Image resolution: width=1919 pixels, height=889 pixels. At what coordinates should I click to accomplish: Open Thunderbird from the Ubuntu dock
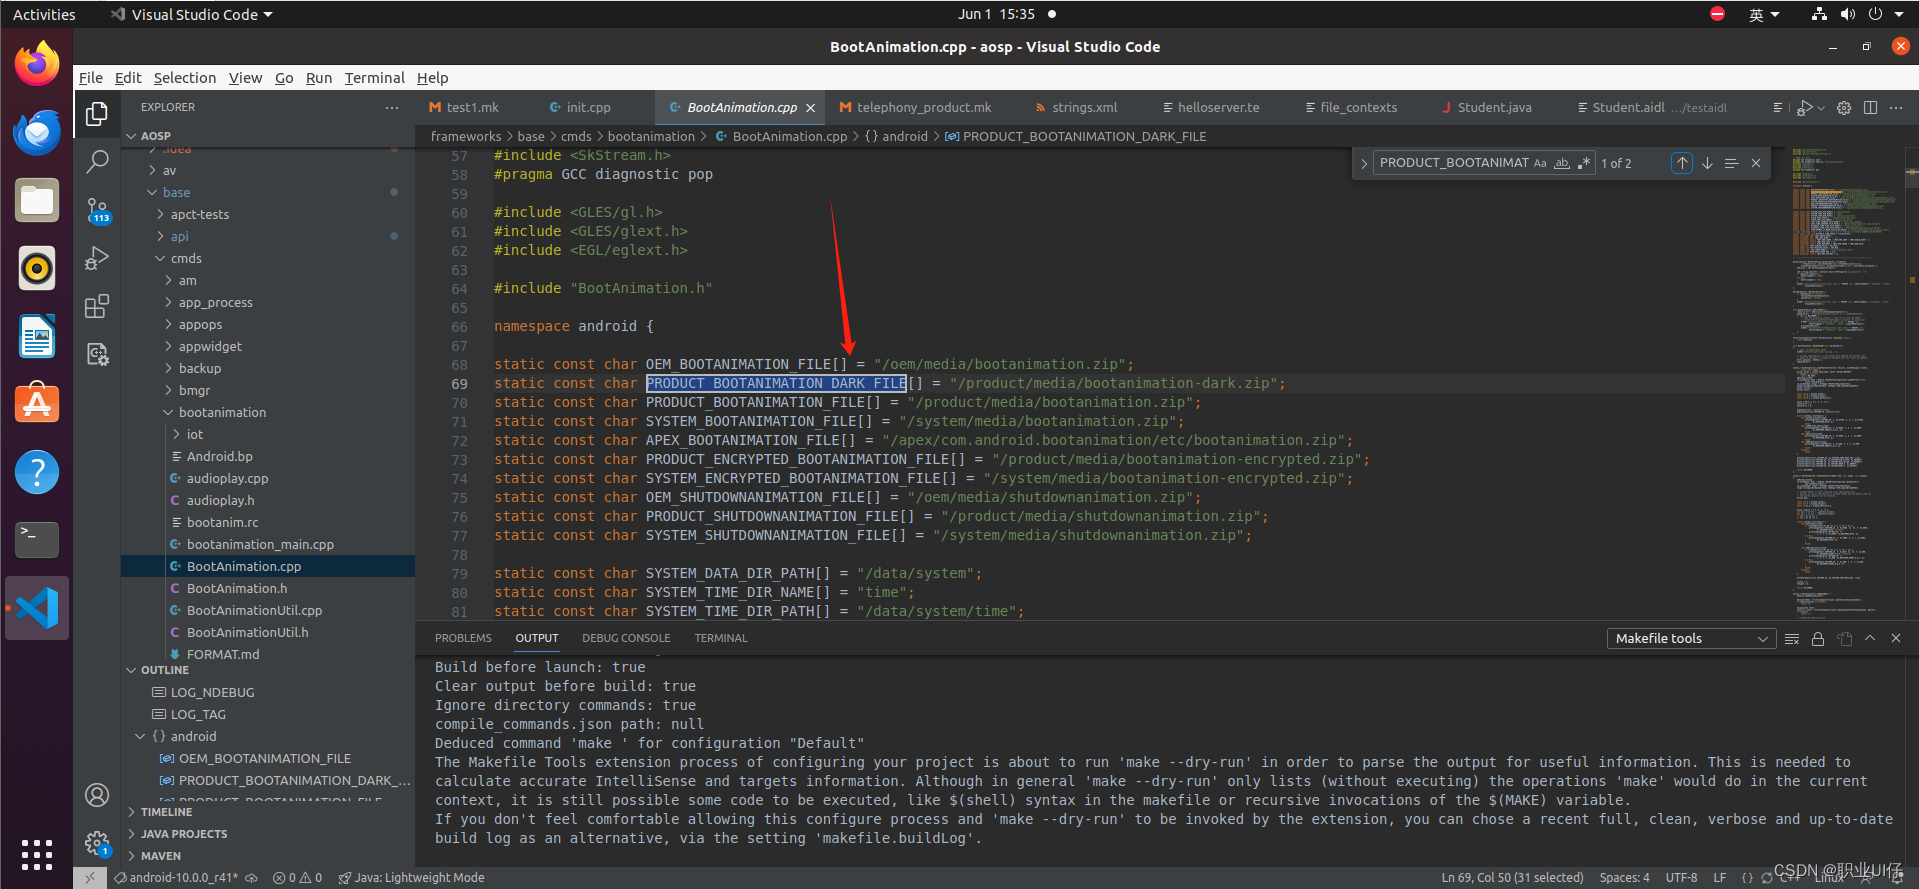pyautogui.click(x=37, y=132)
